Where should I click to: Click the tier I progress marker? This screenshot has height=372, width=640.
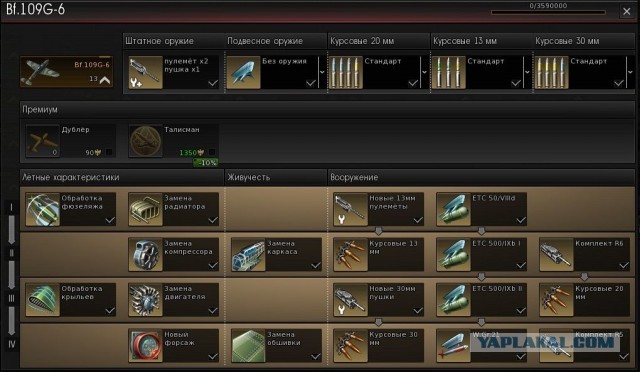tap(11, 207)
